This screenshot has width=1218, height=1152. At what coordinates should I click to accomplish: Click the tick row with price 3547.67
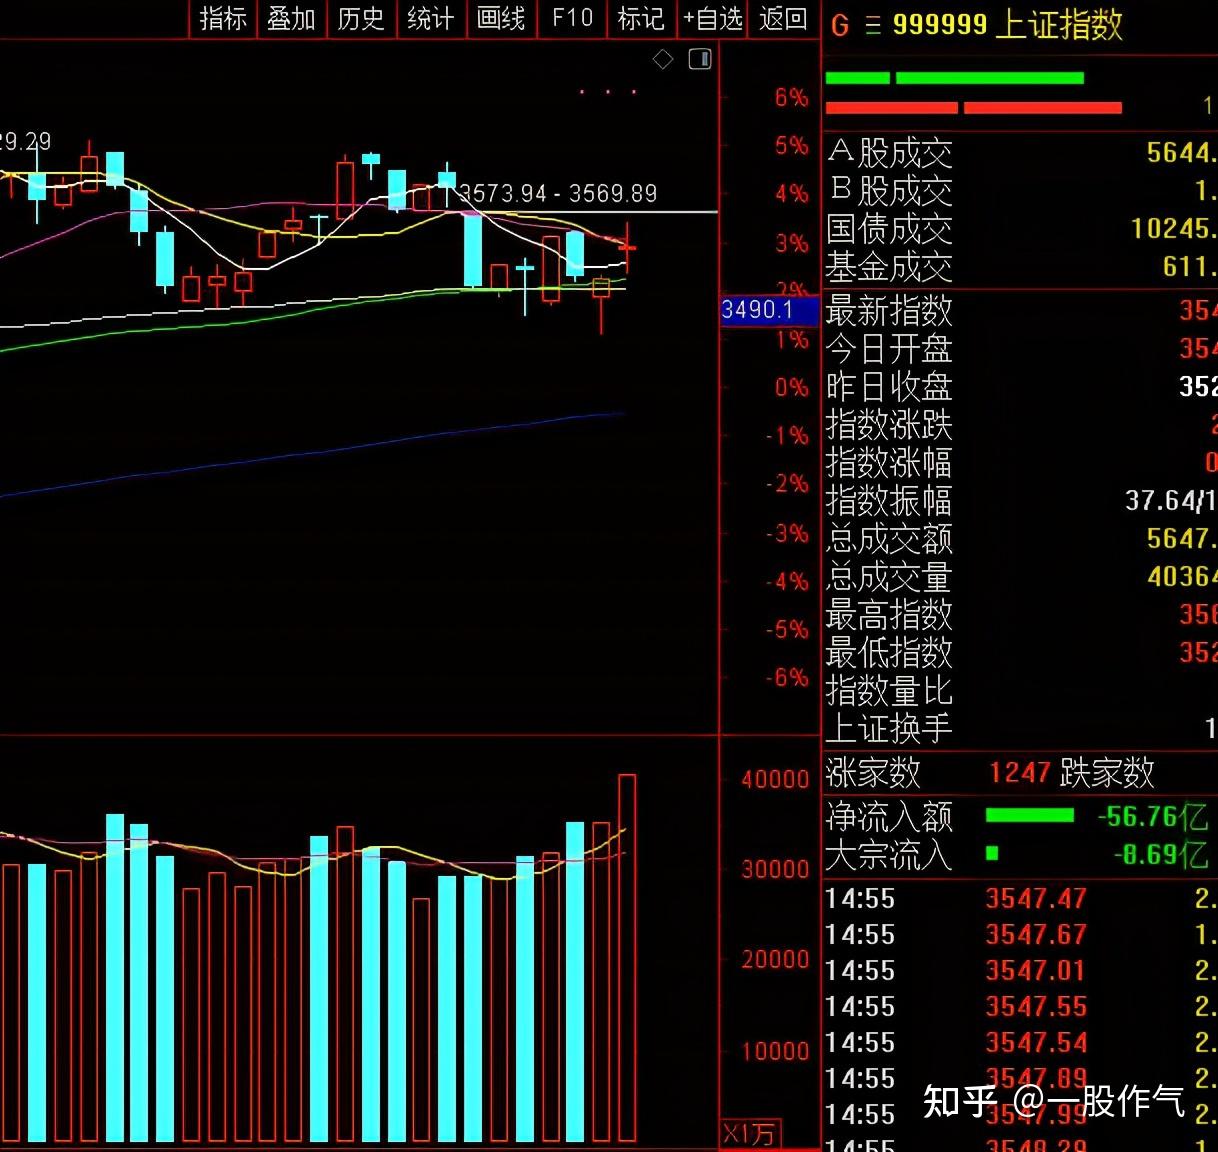1020,935
